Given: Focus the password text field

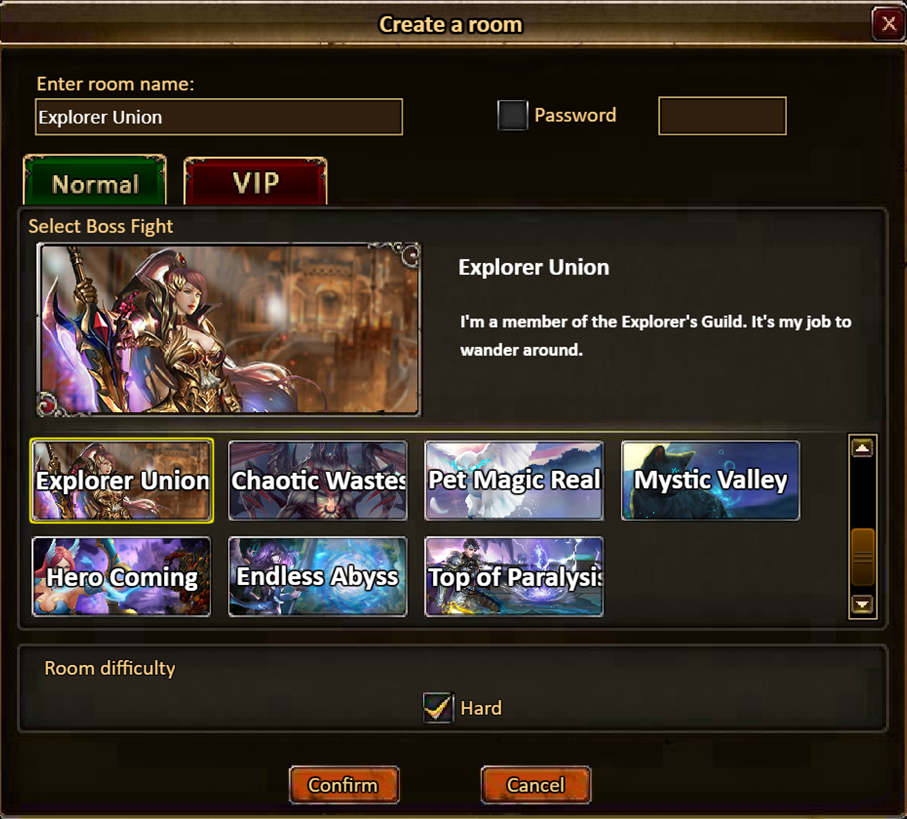Looking at the screenshot, I should tap(722, 116).
